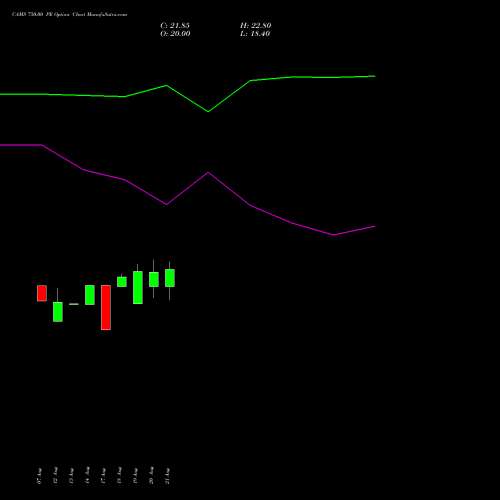500x500 pixels.
Task: Click the 13 Aug date axis label
Action: pos(71,476)
